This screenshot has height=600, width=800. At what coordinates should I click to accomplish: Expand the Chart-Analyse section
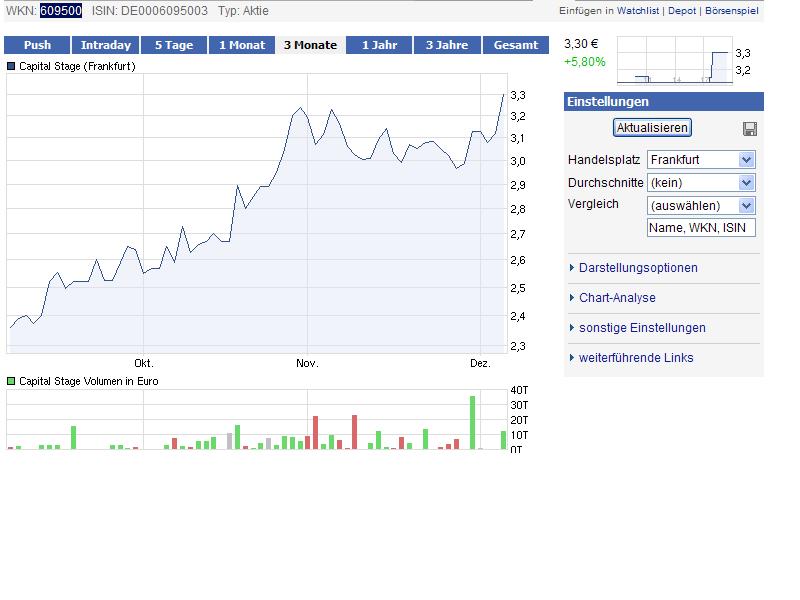(617, 298)
